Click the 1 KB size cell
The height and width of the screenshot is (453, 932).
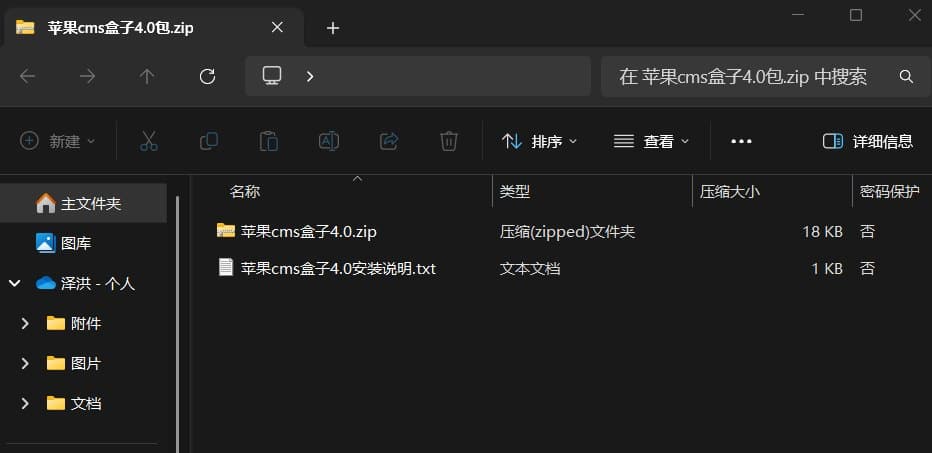[x=827, y=269]
